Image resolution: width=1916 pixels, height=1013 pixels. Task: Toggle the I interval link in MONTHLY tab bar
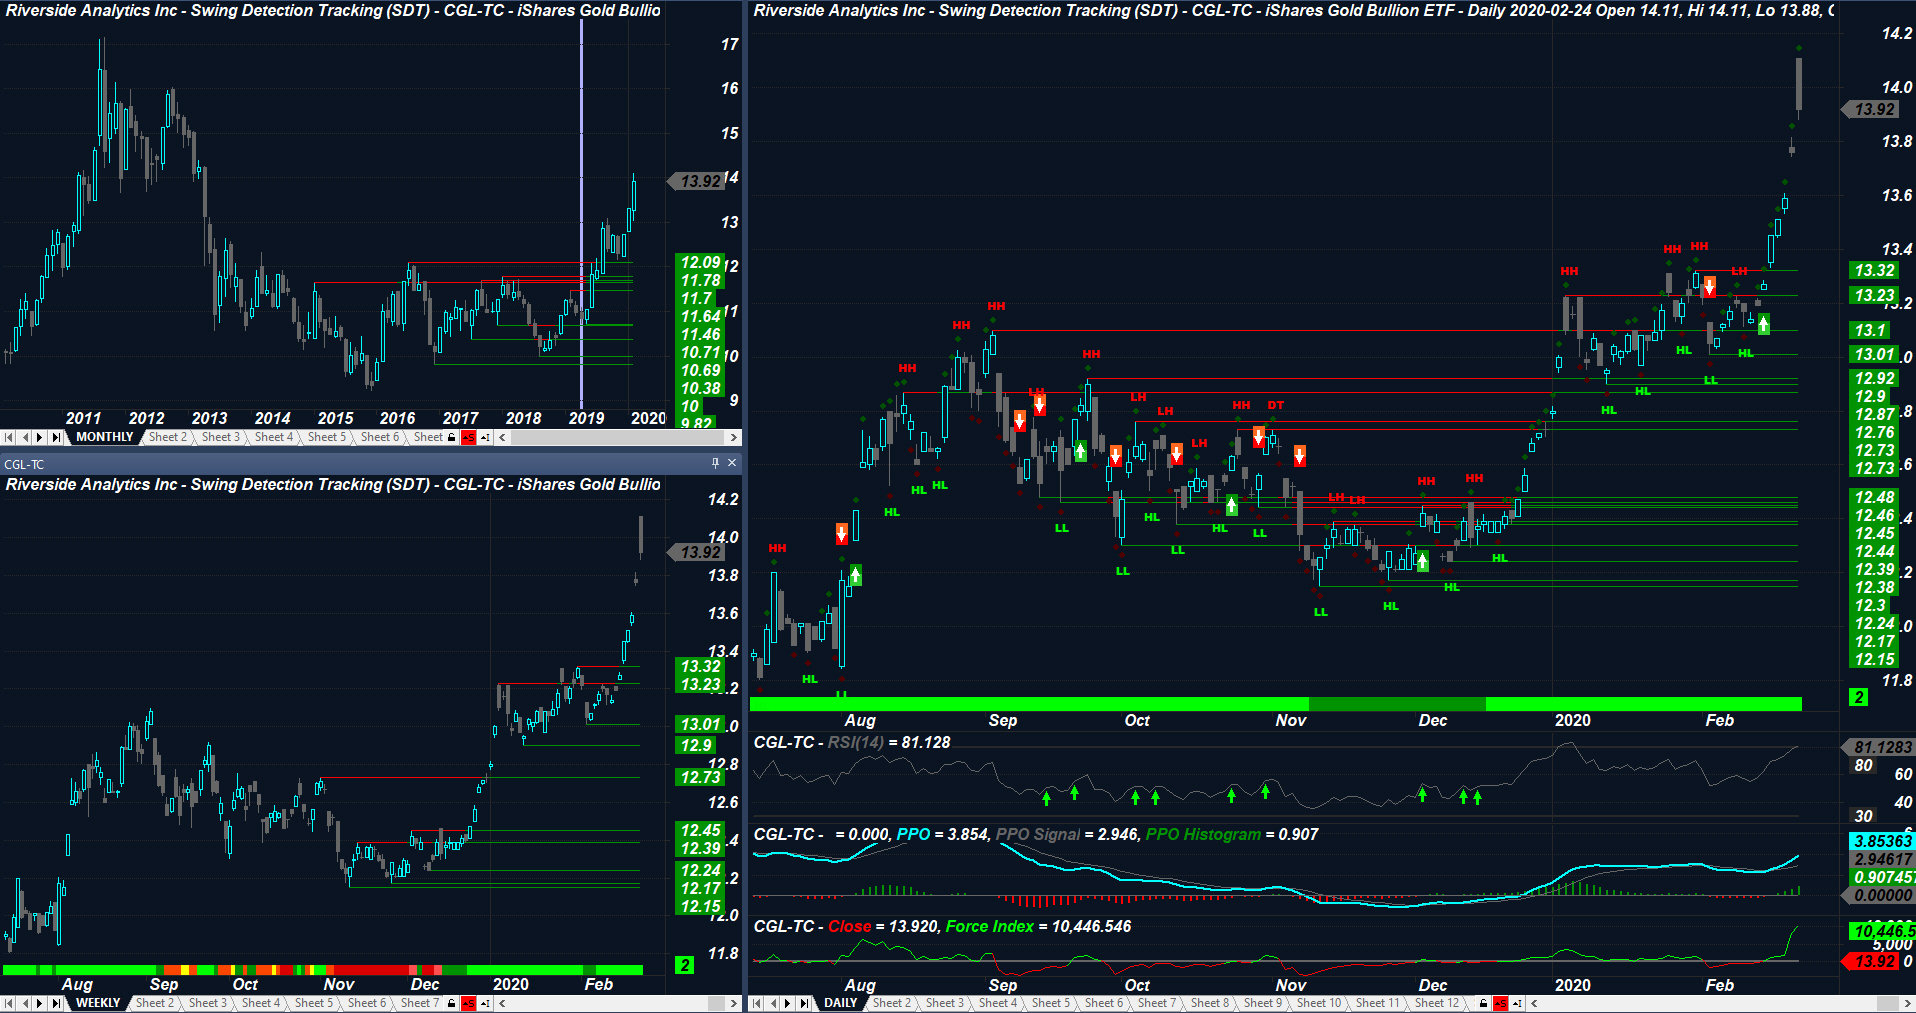(x=485, y=437)
